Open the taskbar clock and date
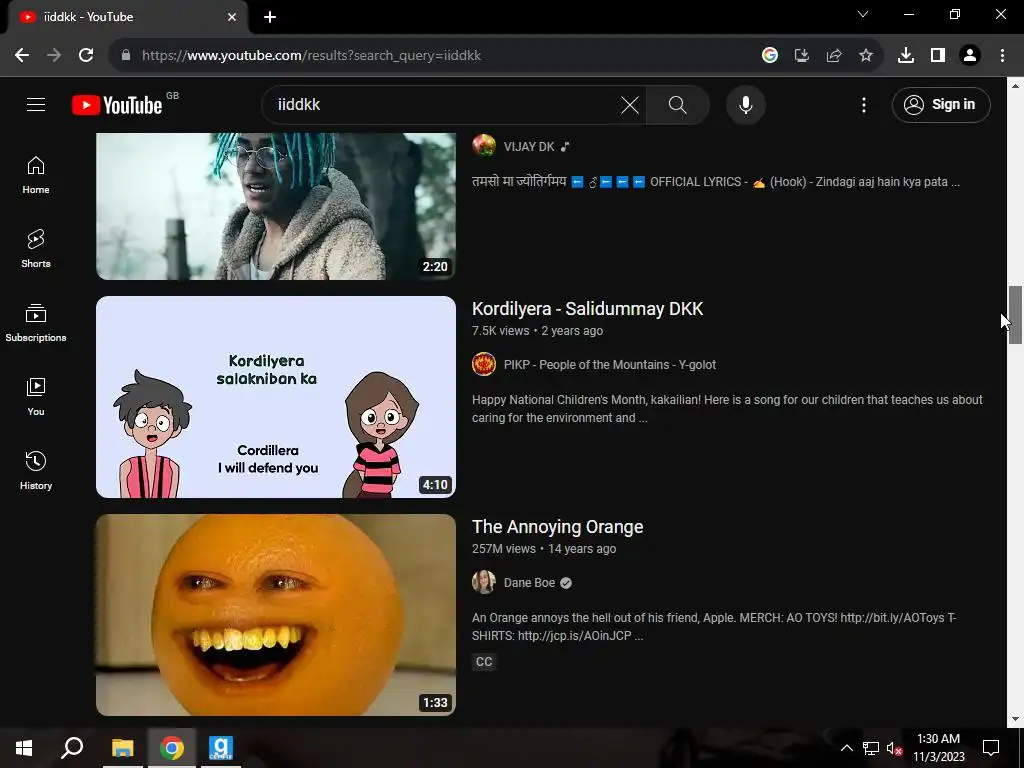This screenshot has width=1024, height=768. (x=938, y=748)
